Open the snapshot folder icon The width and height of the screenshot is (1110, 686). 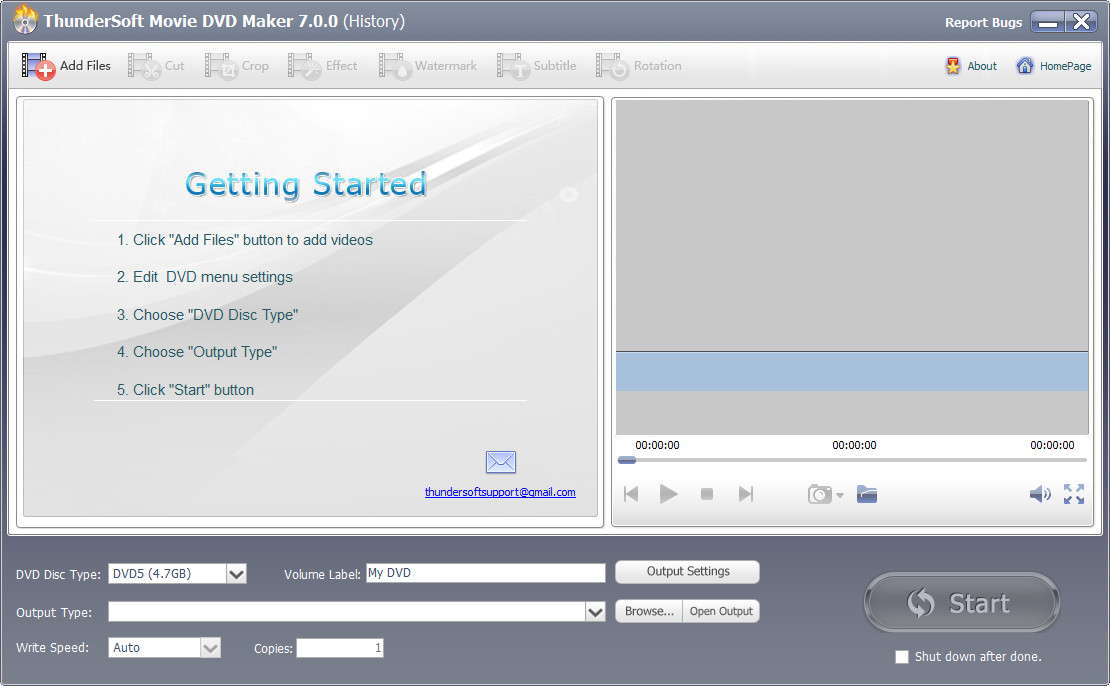point(866,493)
